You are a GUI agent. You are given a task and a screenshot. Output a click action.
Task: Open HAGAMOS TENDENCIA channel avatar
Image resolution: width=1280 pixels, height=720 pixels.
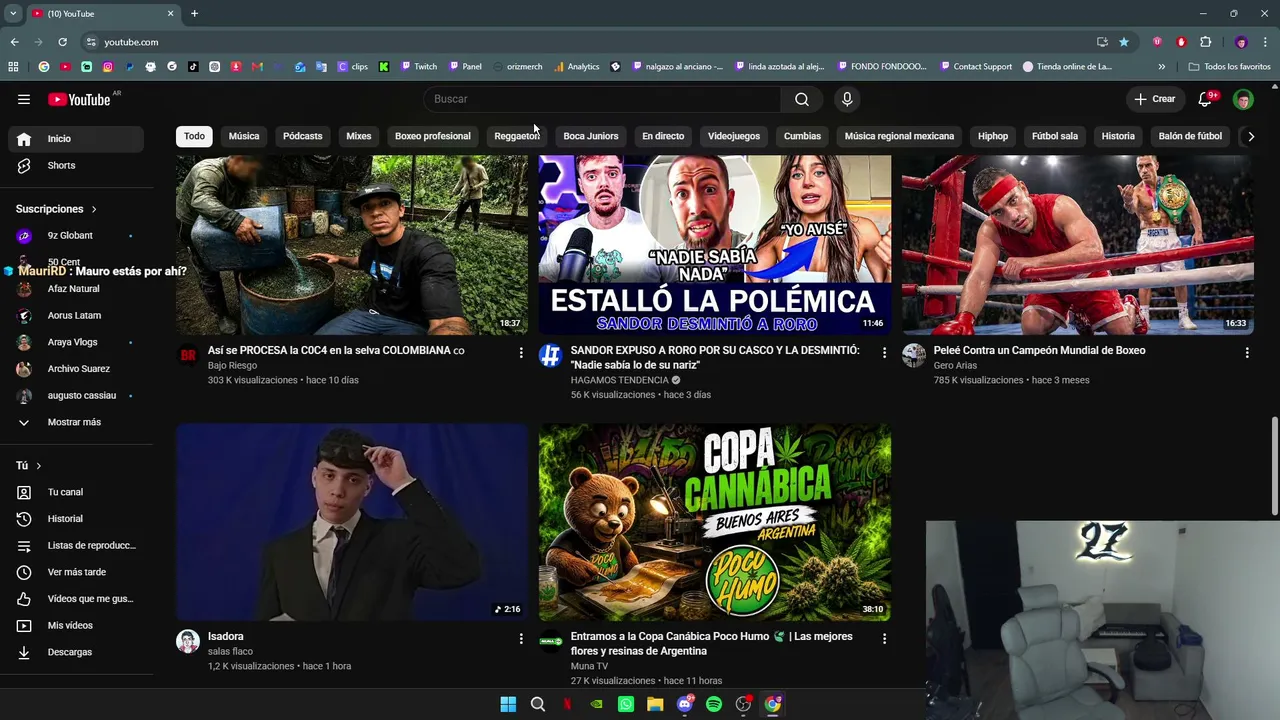(x=551, y=355)
